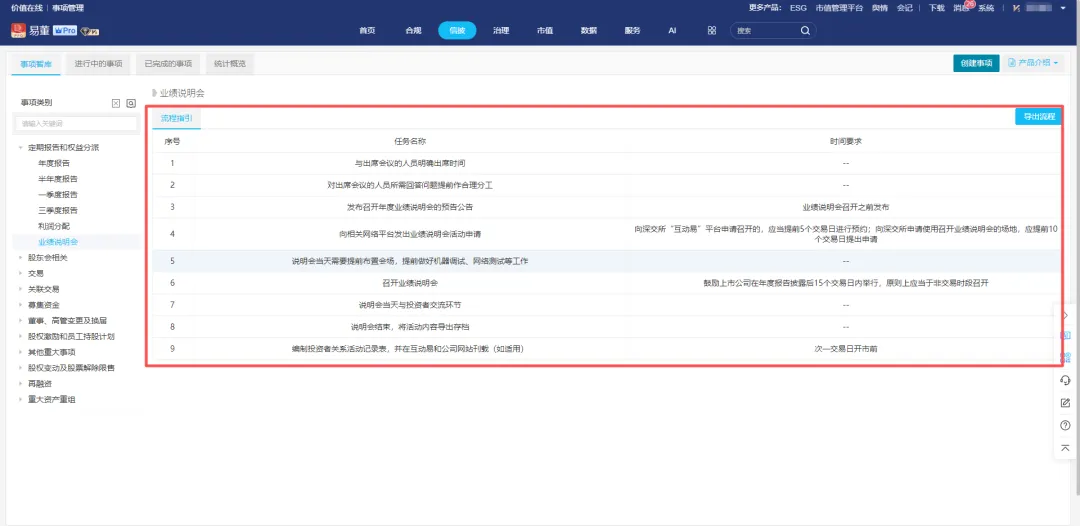
Task: Expand the 关联交易 tree node
Action: (21, 290)
